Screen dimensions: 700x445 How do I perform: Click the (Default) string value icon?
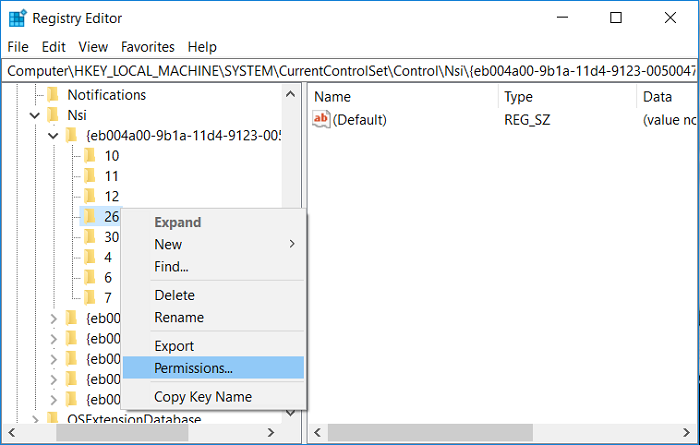(321, 120)
